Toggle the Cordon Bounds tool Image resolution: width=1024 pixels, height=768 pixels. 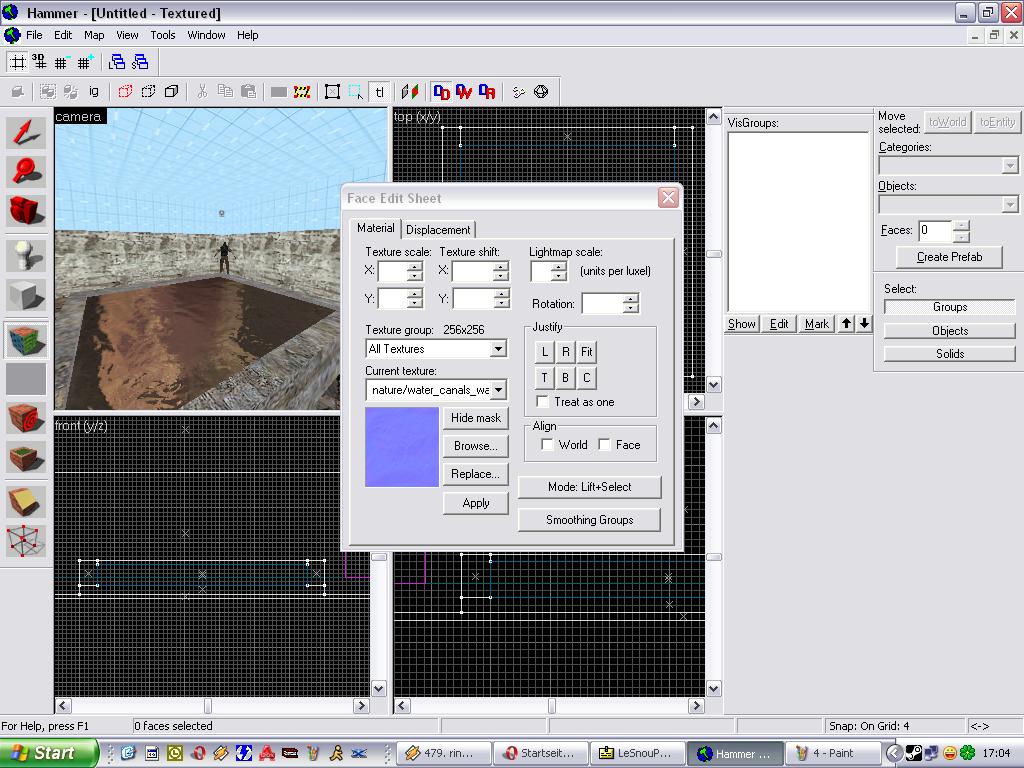(x=301, y=91)
